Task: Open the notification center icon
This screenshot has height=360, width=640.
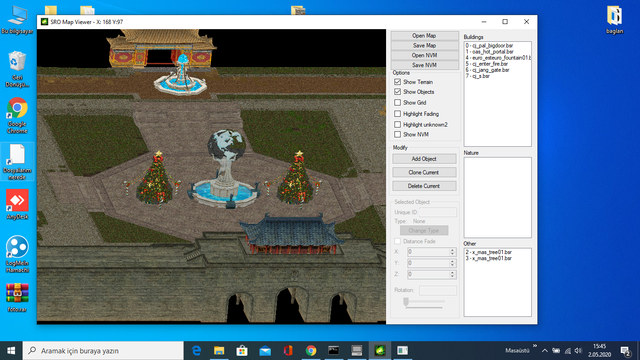Action: coord(625,351)
